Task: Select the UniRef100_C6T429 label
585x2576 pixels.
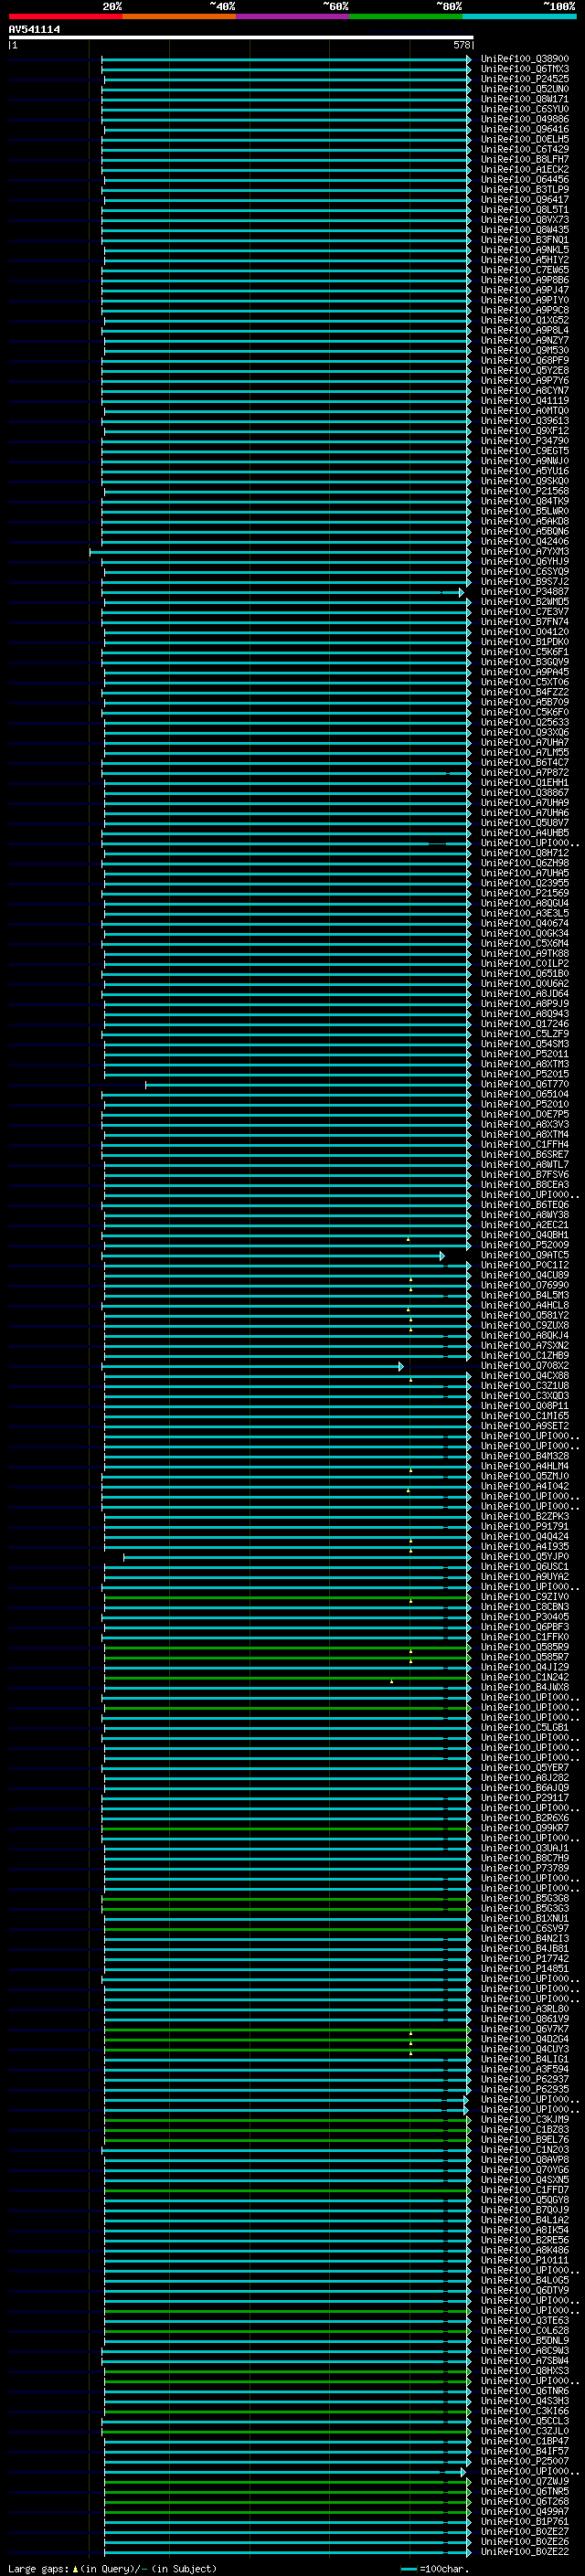Action: (x=525, y=149)
